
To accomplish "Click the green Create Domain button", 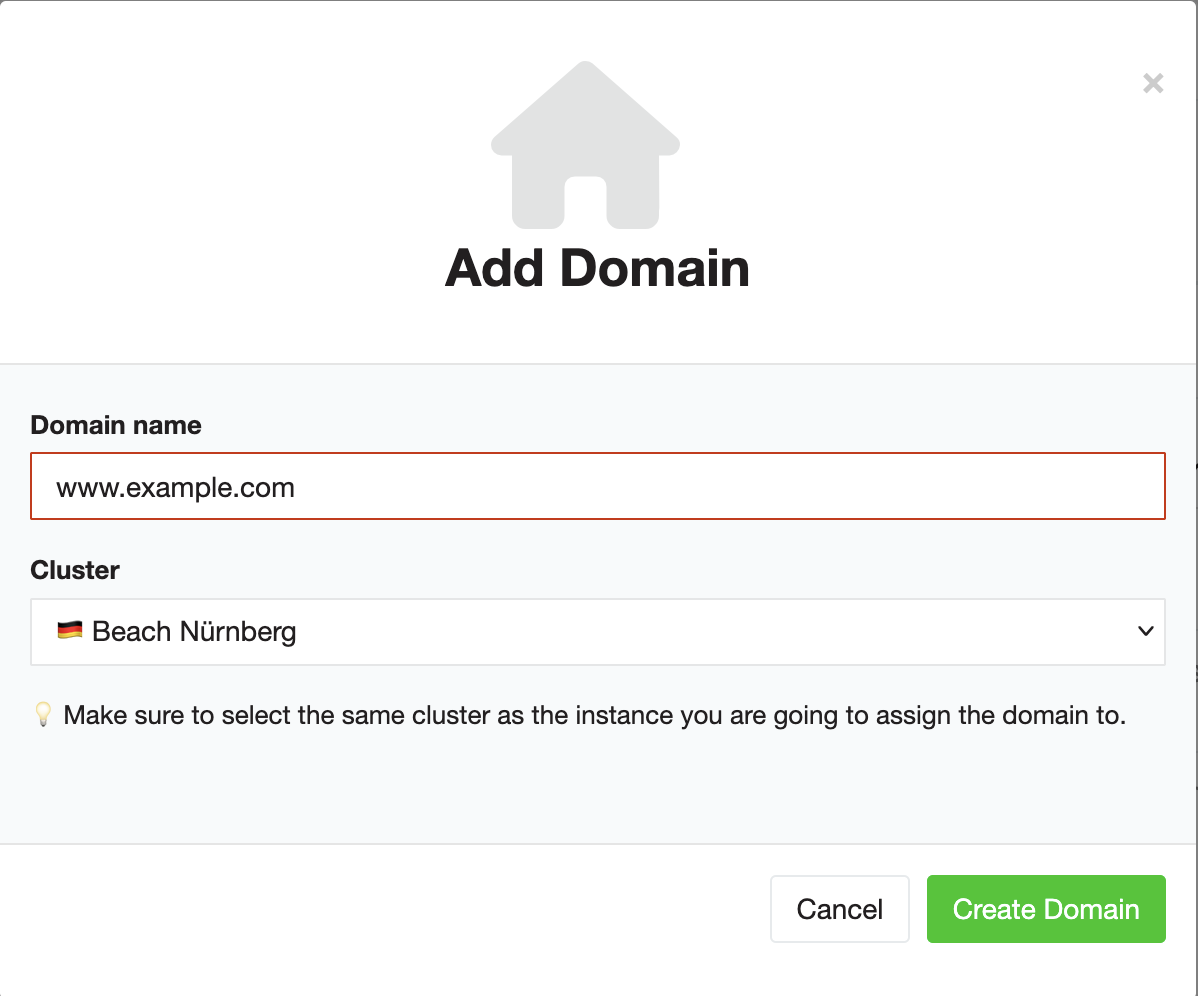I will coord(1046,909).
